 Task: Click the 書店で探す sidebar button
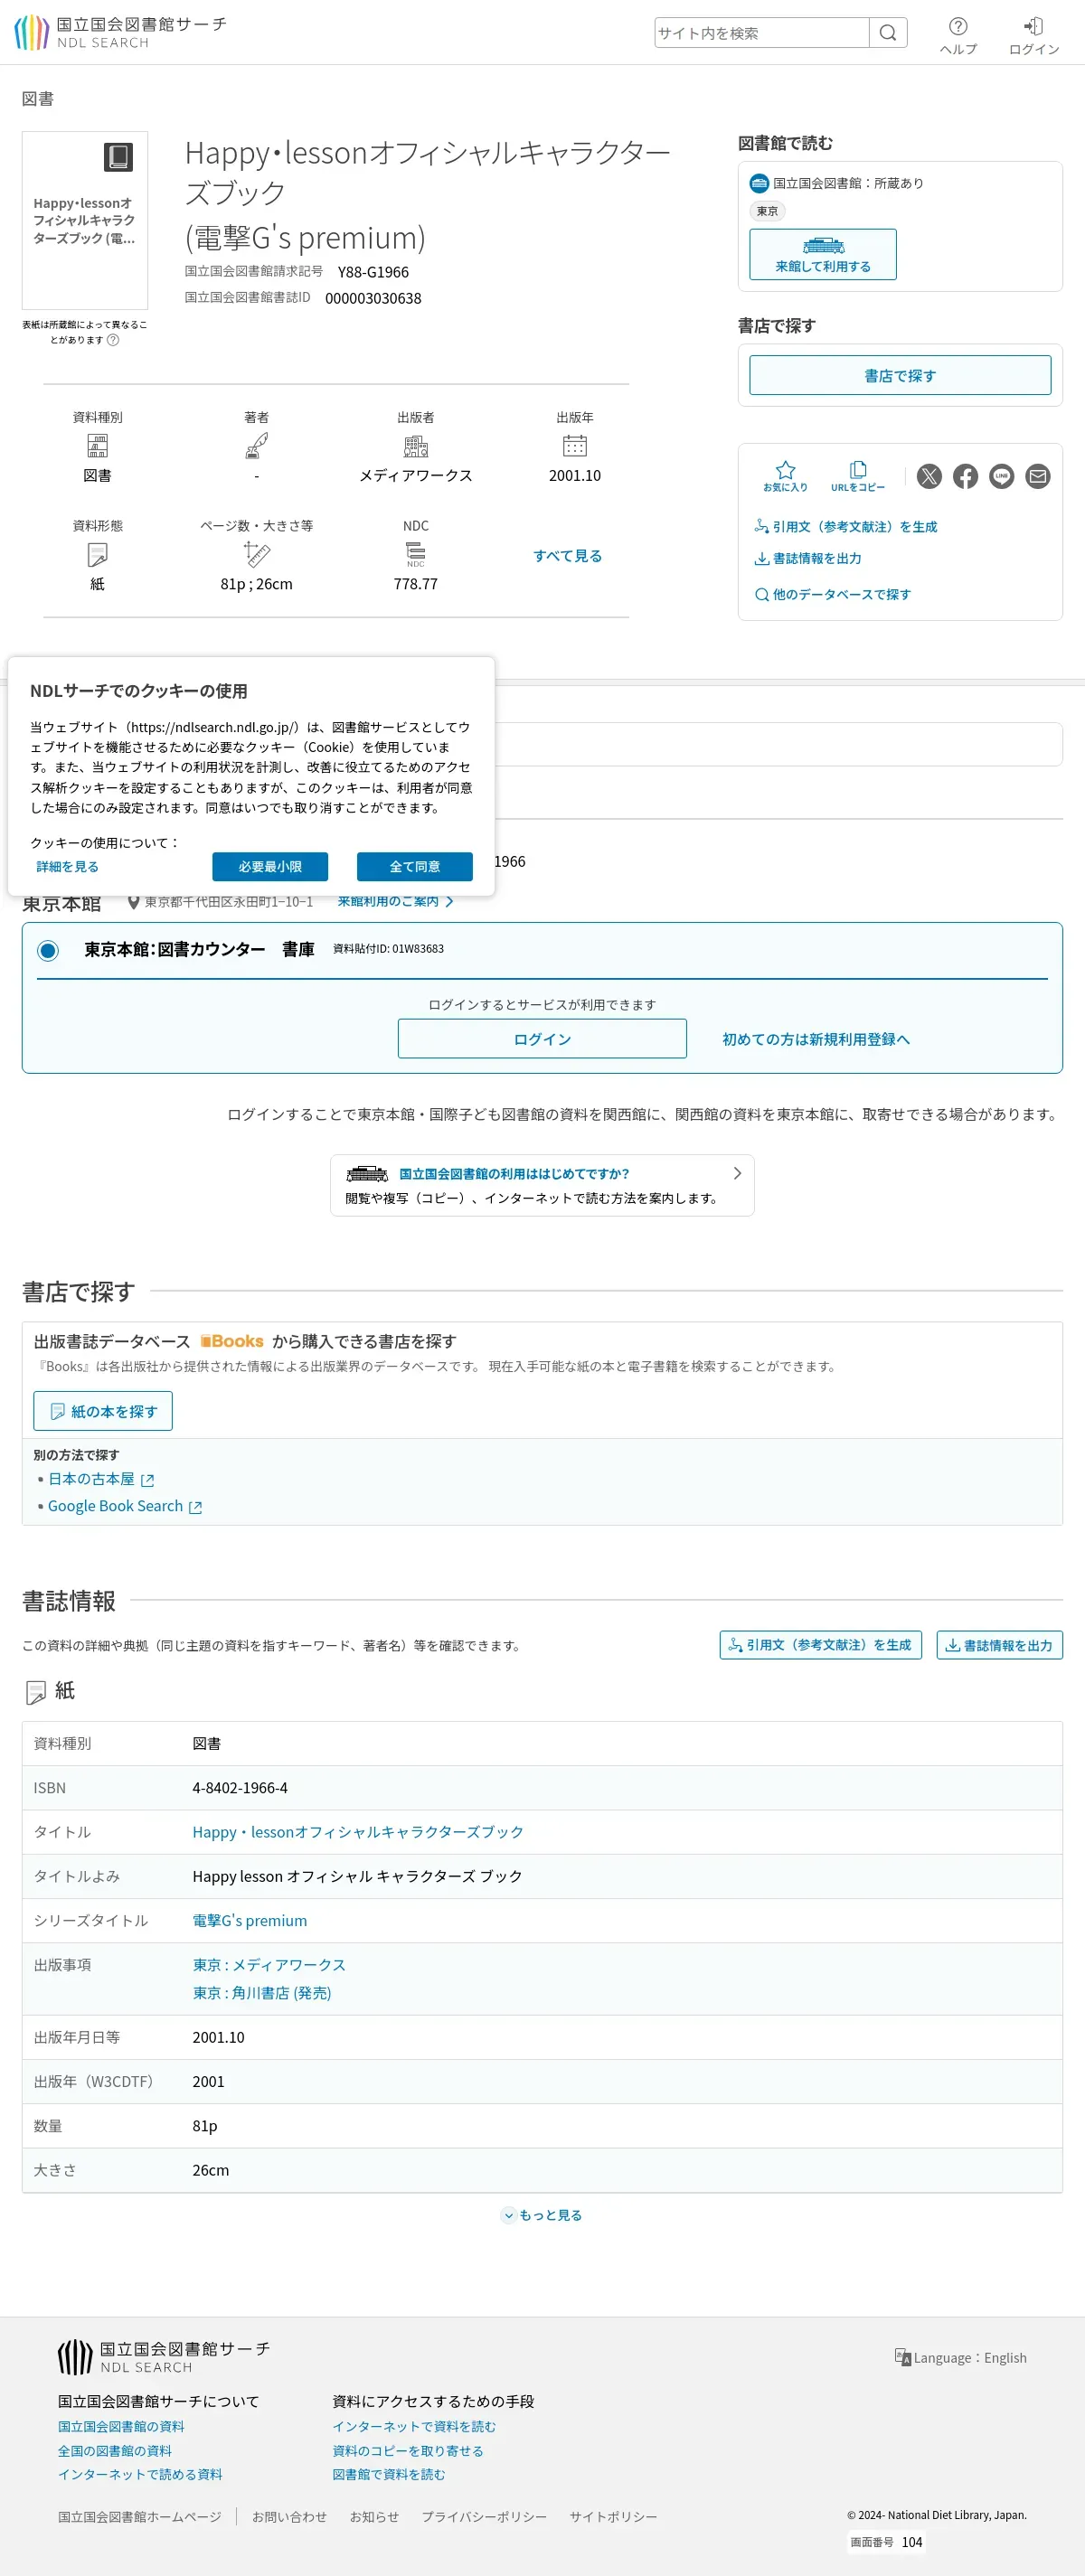pos(900,376)
